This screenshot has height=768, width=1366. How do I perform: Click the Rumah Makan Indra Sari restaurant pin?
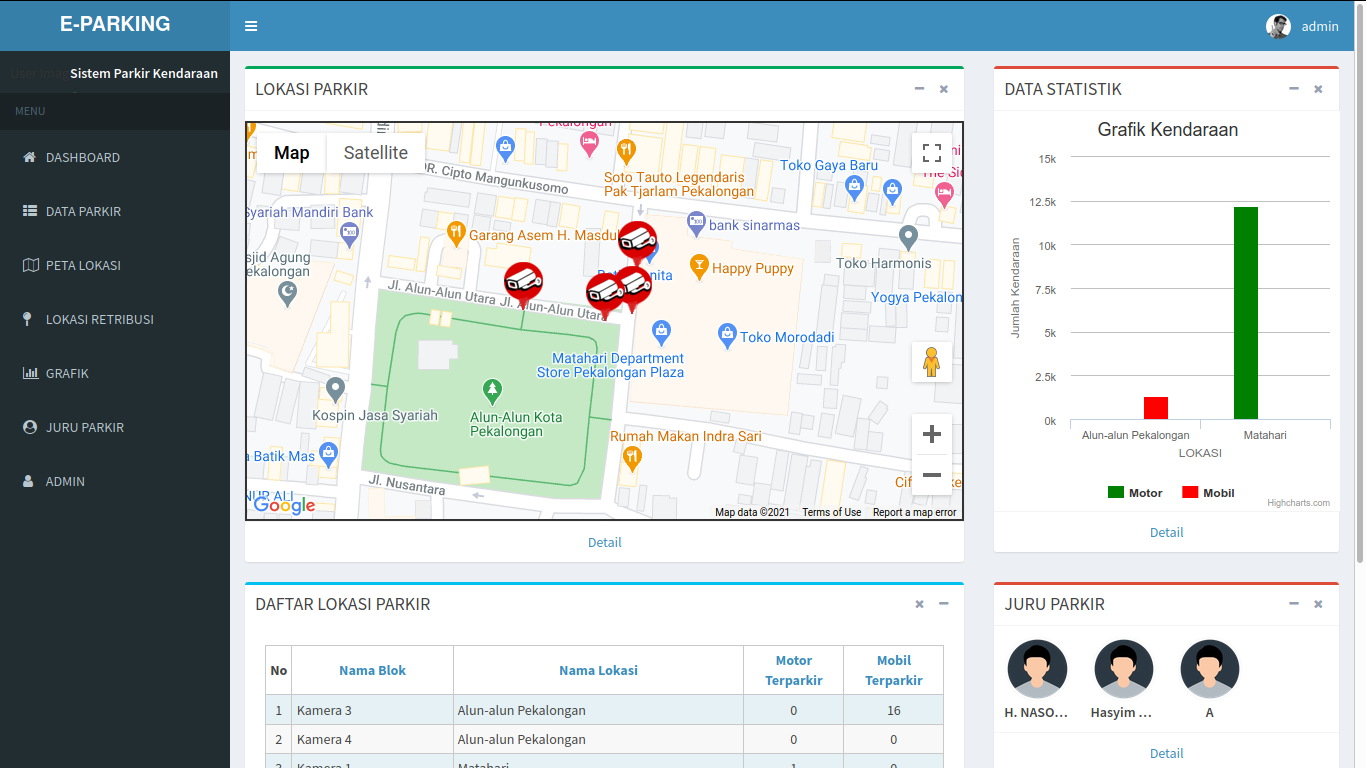(632, 458)
